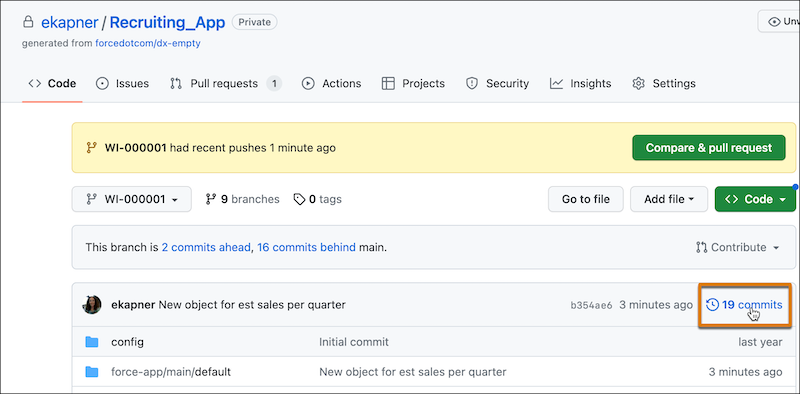The height and width of the screenshot is (394, 800).
Task: Open the forcedotcom/dx-empty template link
Action: coord(148,43)
